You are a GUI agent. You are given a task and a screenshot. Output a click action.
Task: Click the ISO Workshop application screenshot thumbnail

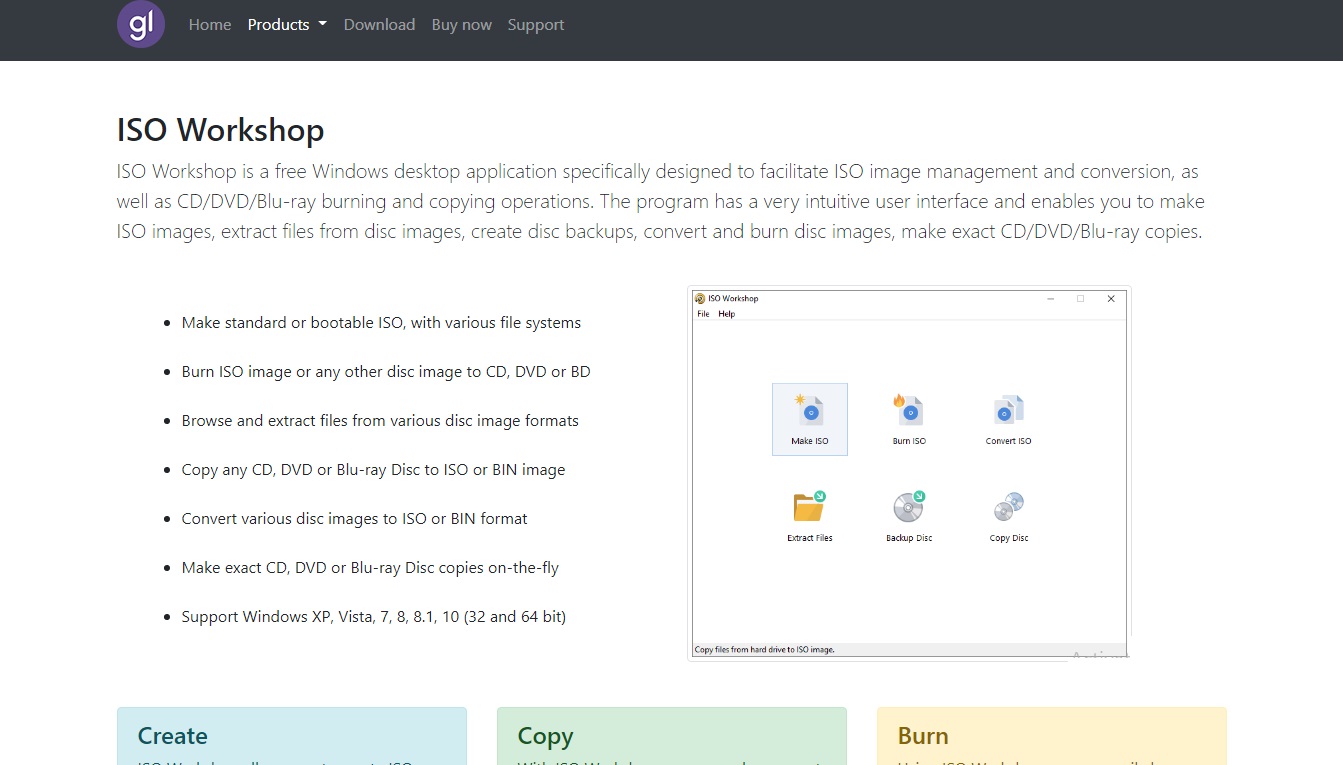point(909,473)
